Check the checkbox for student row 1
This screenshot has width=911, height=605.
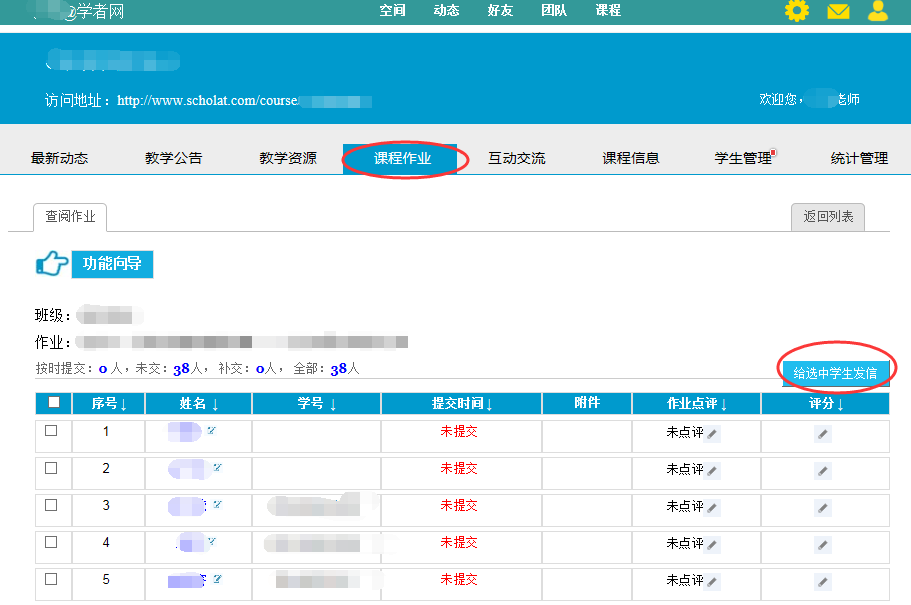point(51,431)
